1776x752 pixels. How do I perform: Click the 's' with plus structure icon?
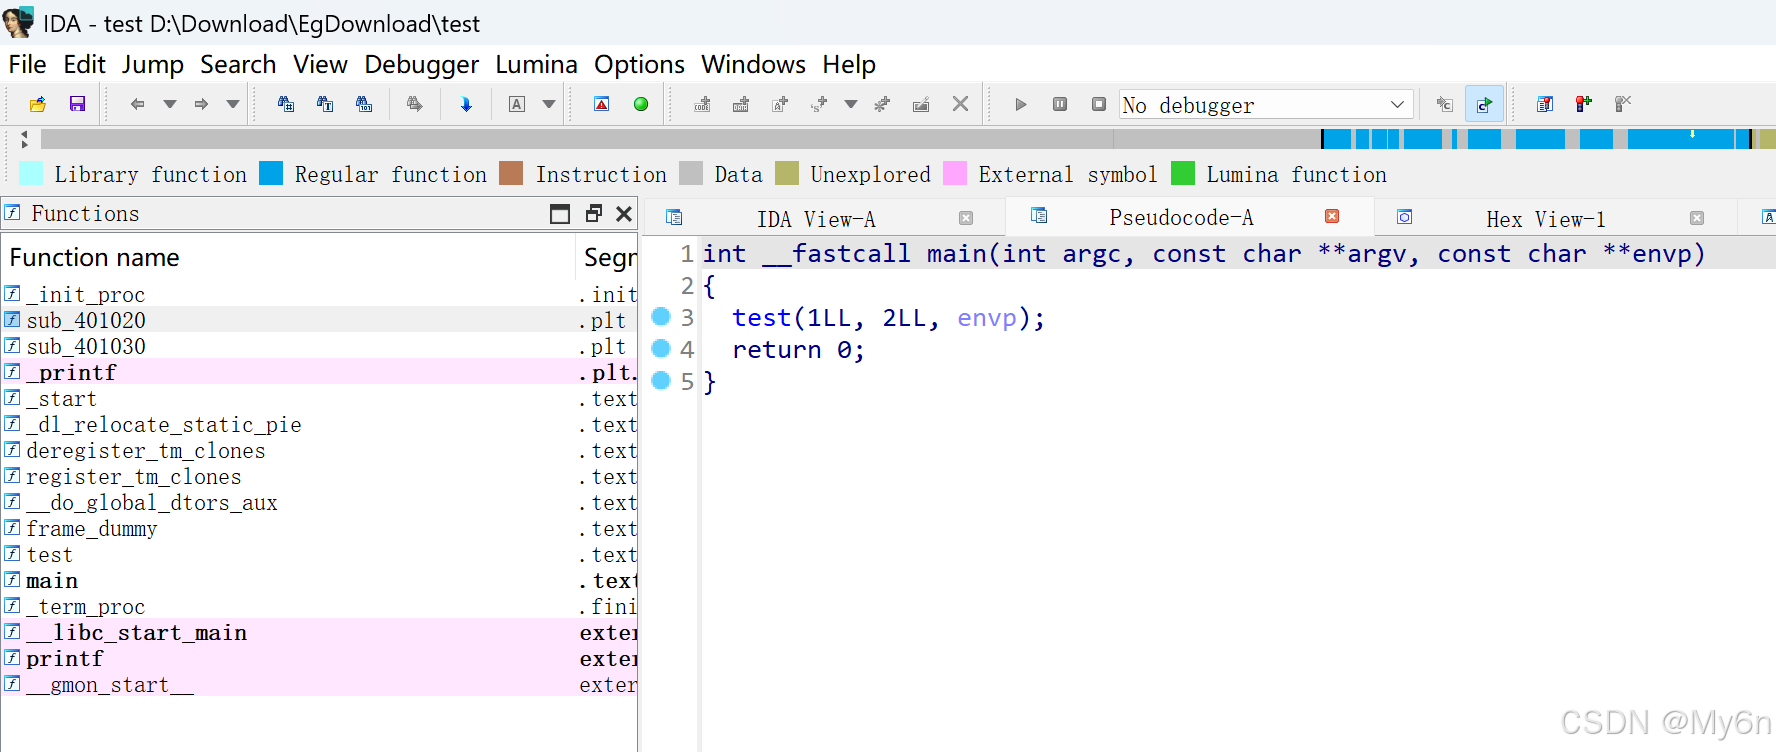click(819, 104)
